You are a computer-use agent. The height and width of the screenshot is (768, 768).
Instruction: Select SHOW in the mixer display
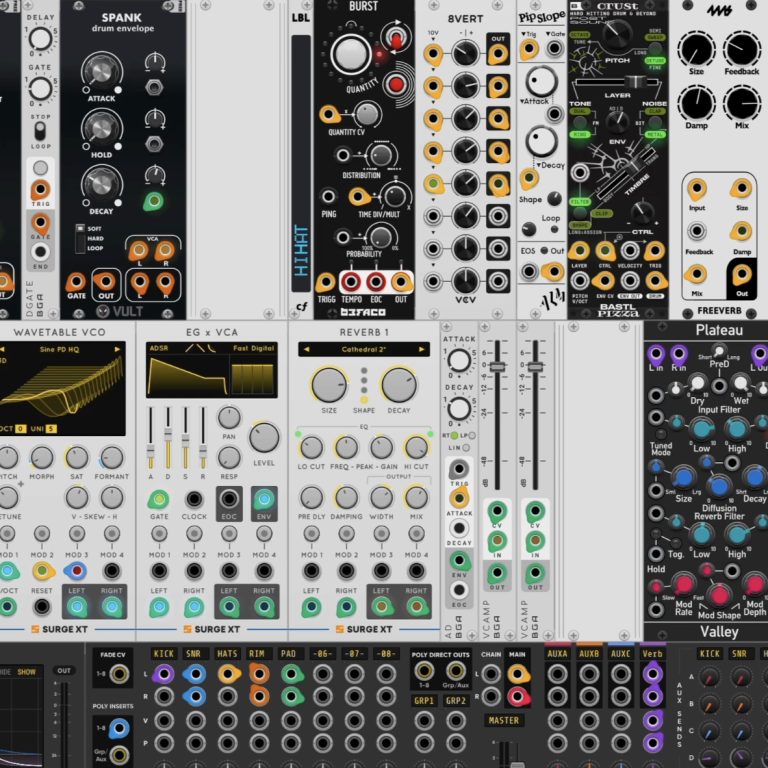coord(26,672)
